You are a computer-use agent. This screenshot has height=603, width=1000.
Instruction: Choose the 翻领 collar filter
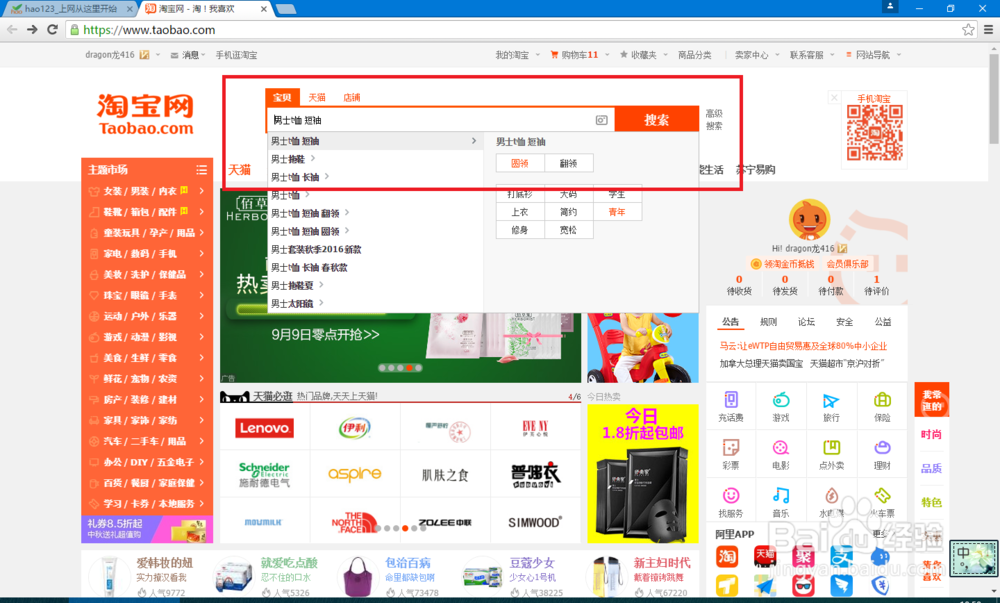[x=569, y=163]
